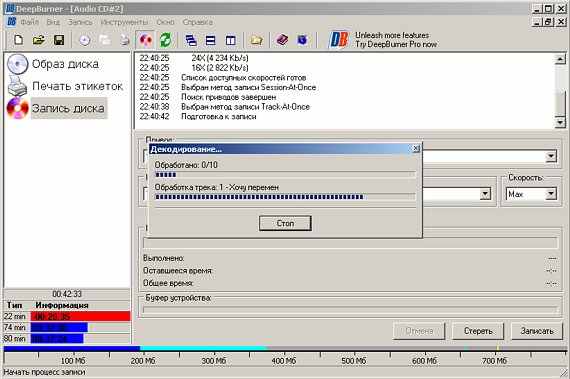Click the Информация column header
This screenshot has width=570, height=379.
pyautogui.click(x=62, y=305)
